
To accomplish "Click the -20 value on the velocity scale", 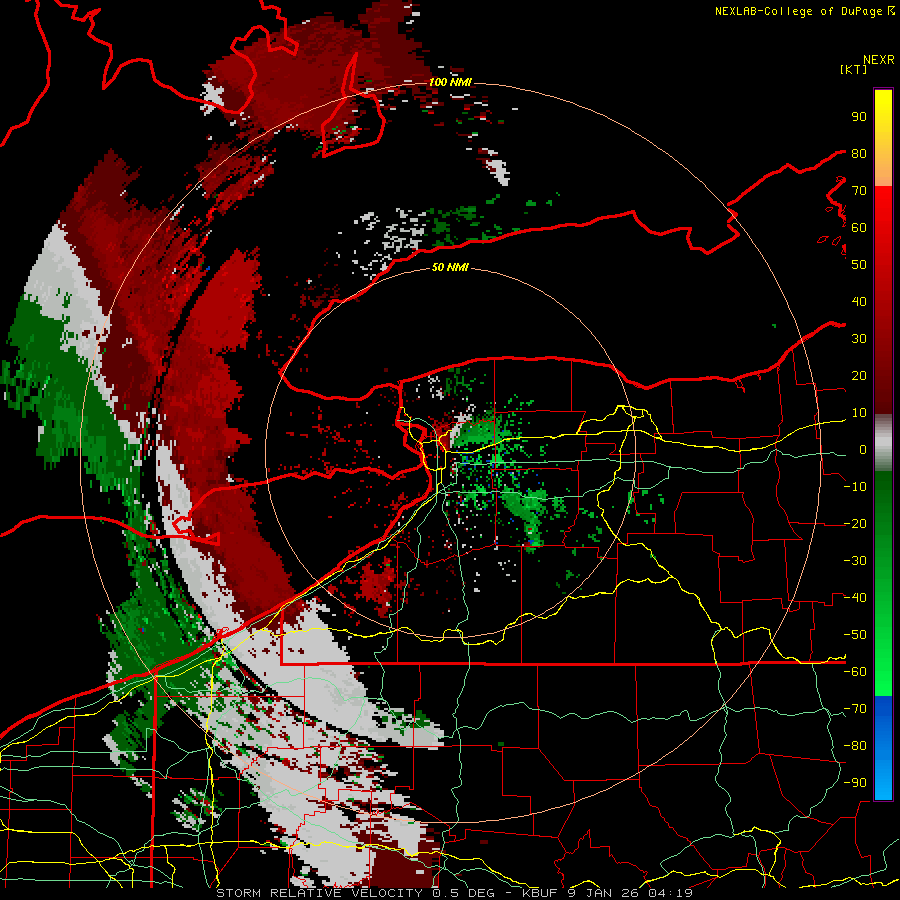I will [855, 523].
